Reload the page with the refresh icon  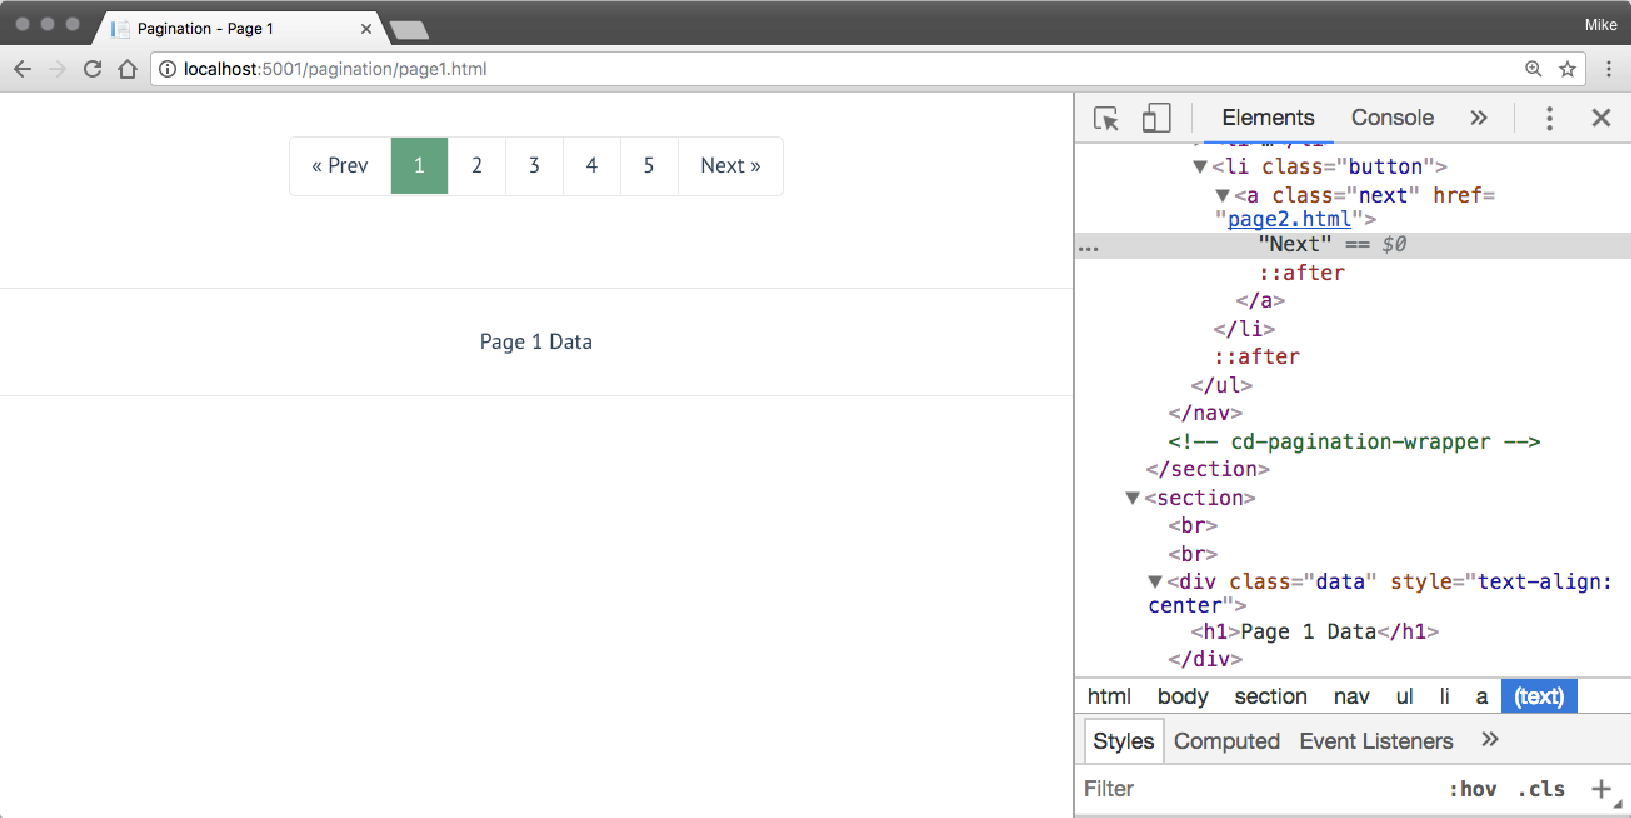coord(92,69)
